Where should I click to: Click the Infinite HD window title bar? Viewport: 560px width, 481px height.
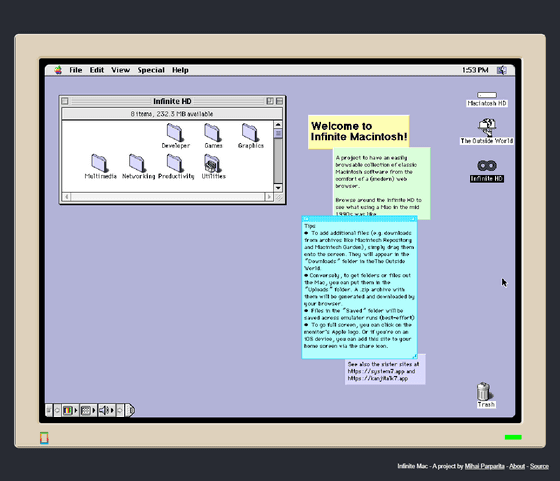point(172,101)
